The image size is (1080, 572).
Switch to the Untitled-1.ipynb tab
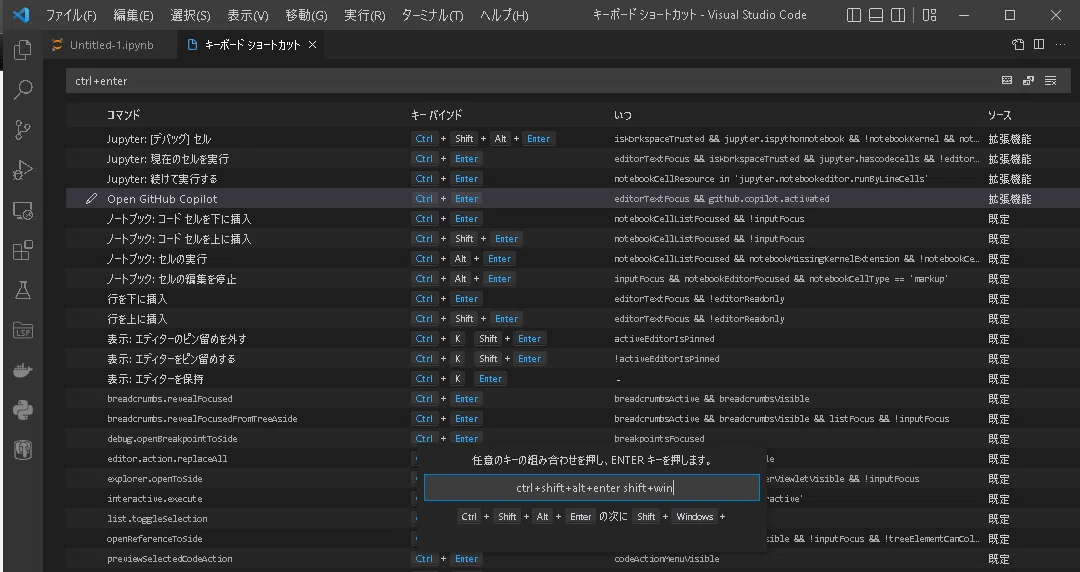110,45
